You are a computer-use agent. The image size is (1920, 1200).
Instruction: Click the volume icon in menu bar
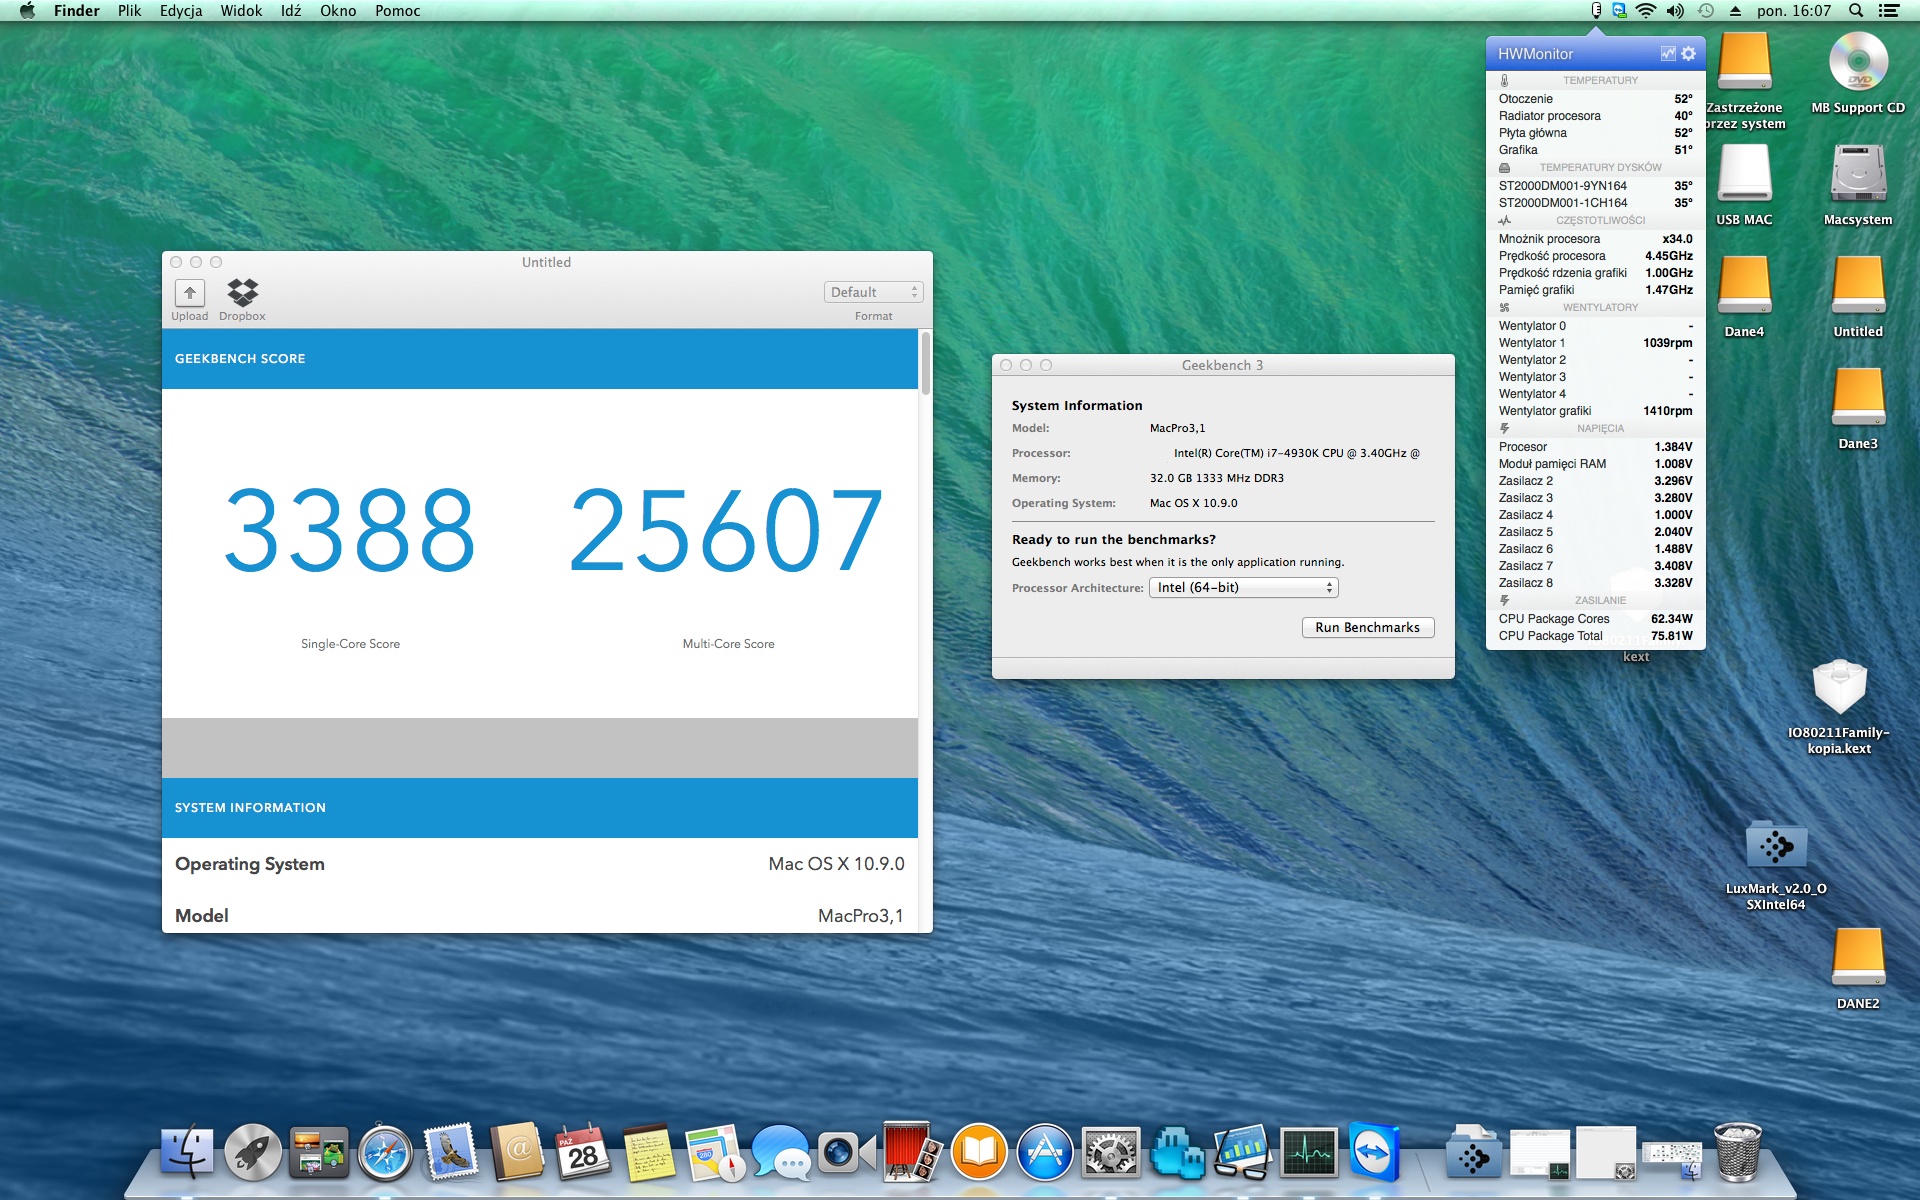click(1675, 11)
